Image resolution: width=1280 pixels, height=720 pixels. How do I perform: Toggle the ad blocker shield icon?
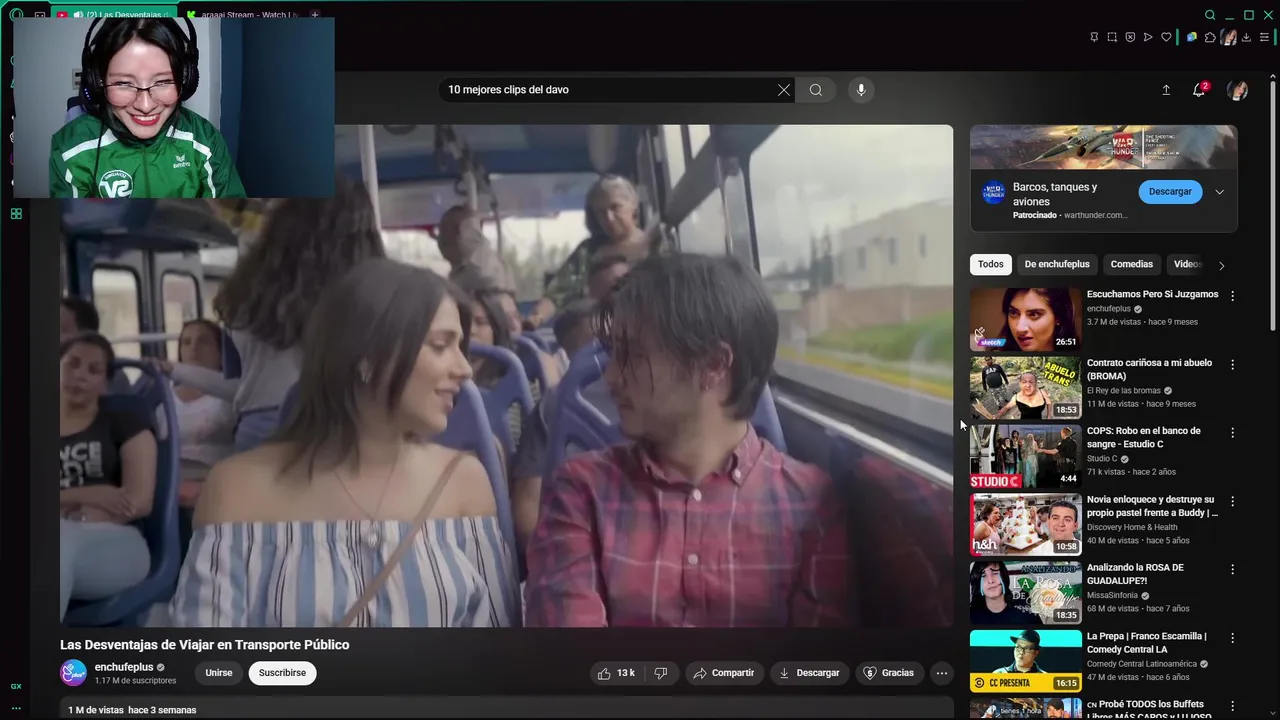1130,37
